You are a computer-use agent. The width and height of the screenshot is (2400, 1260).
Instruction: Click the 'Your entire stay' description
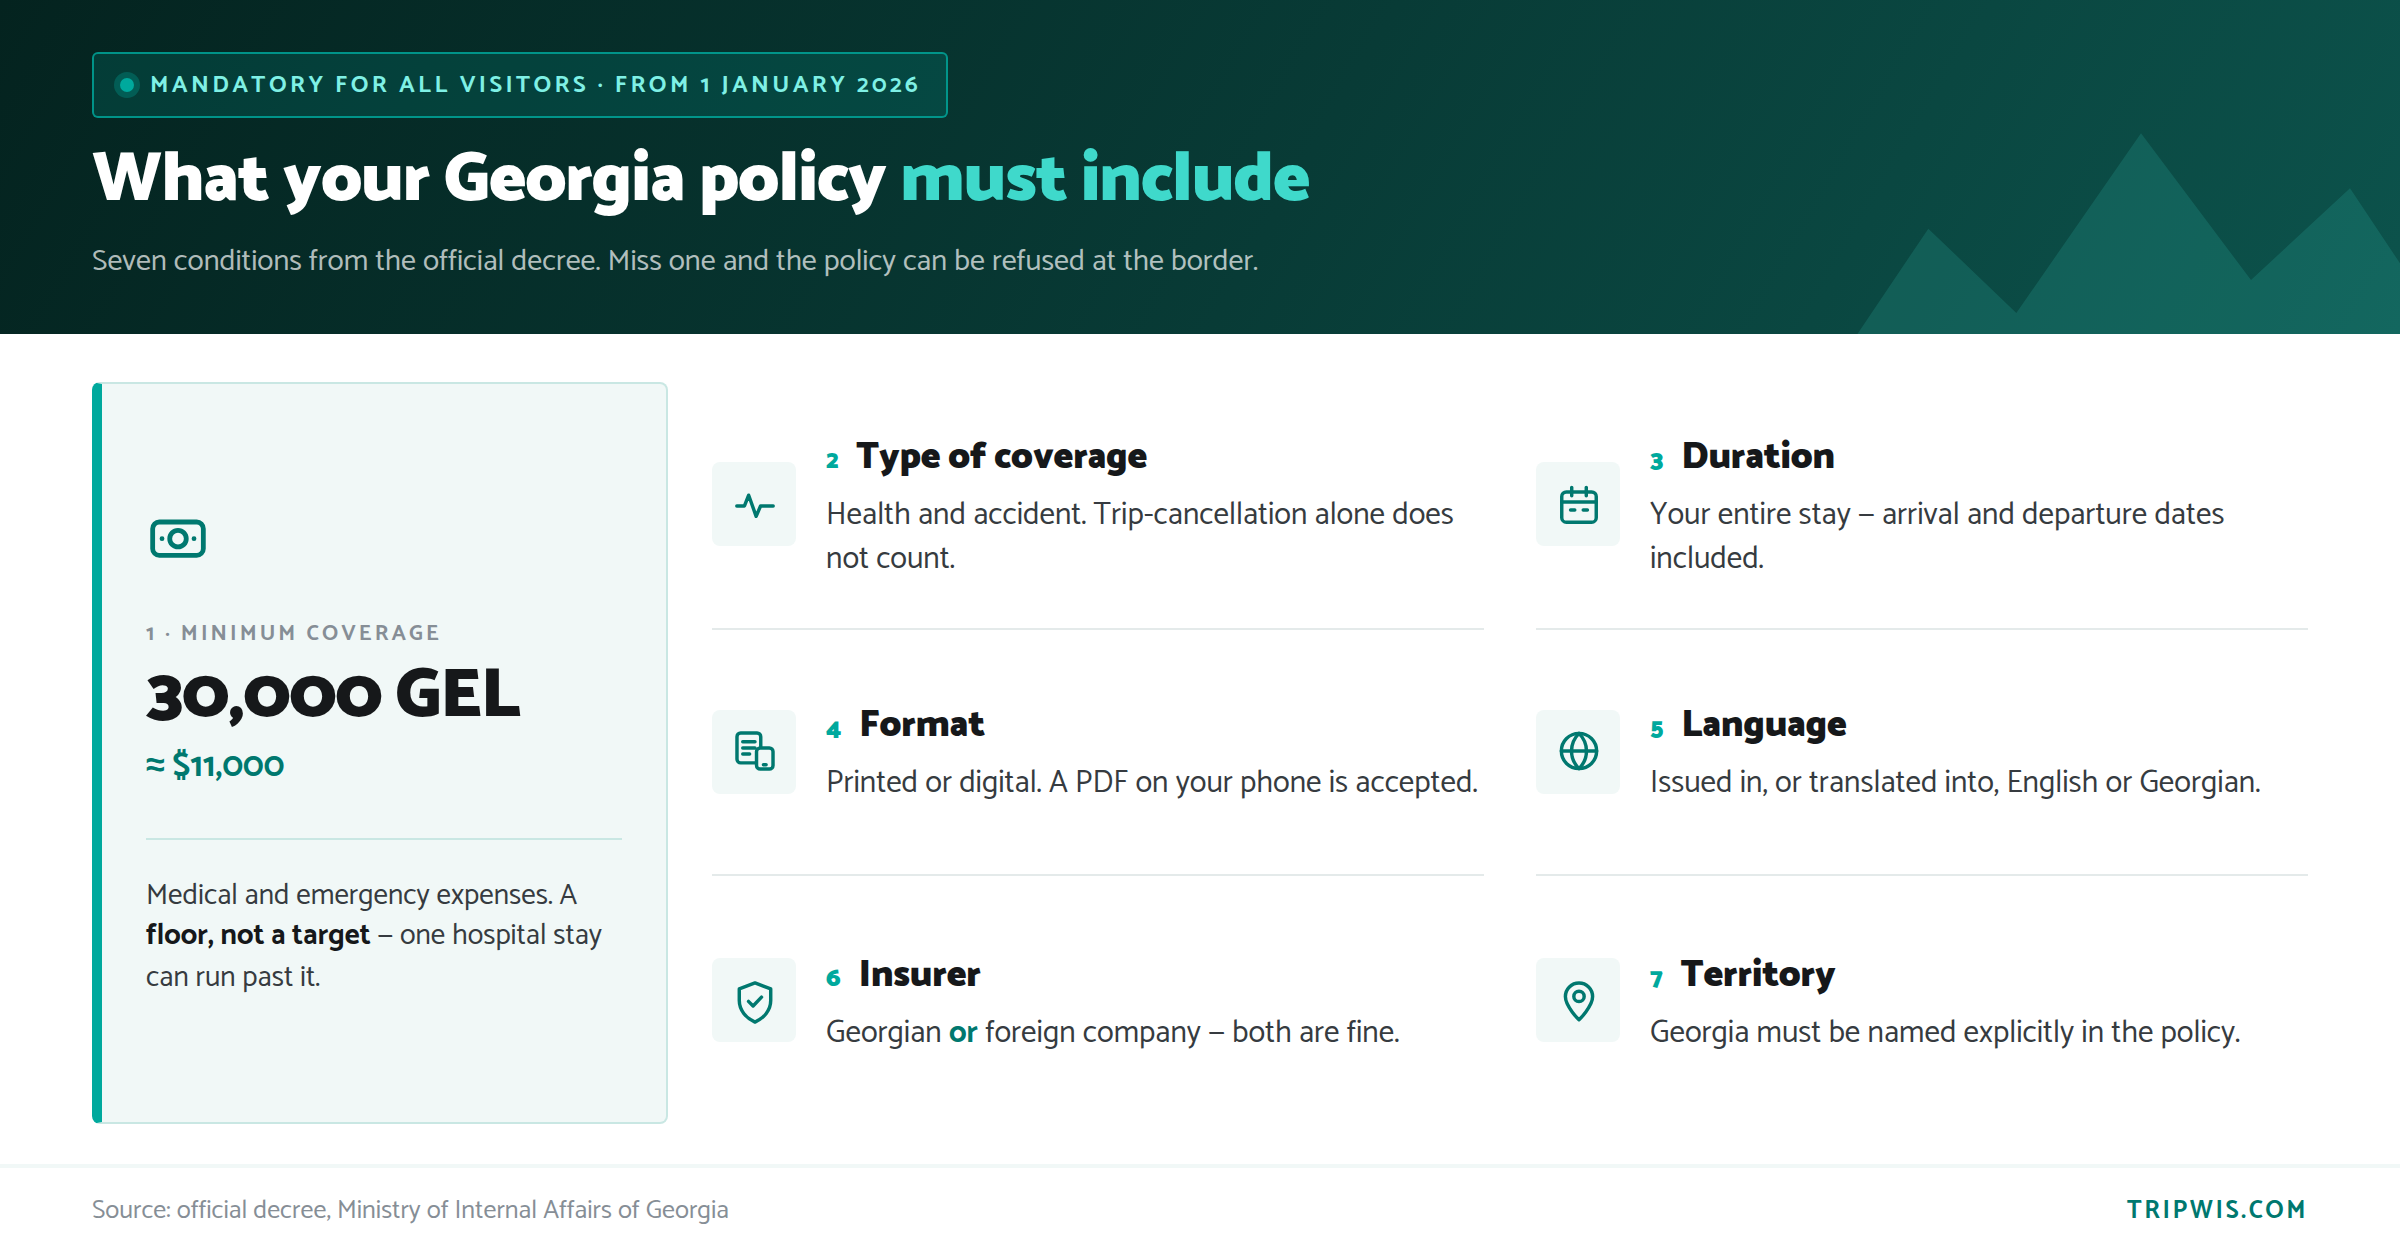tap(1937, 535)
